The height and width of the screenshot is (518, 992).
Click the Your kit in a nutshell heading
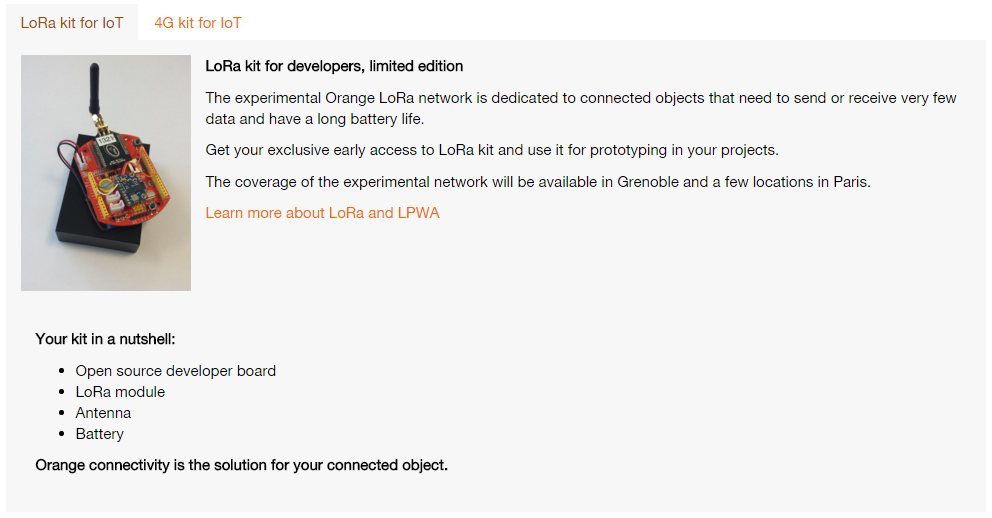pos(105,339)
